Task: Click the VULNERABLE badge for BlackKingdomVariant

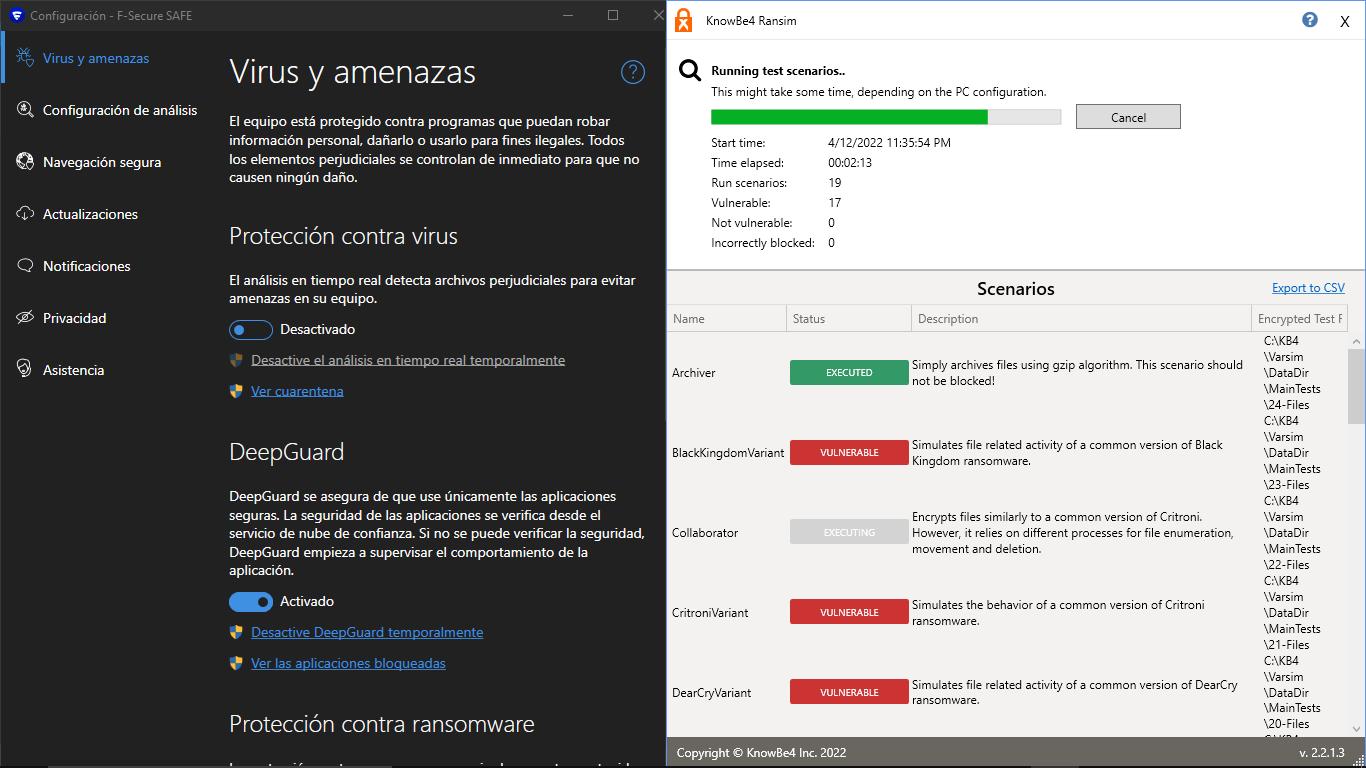Action: 849,453
